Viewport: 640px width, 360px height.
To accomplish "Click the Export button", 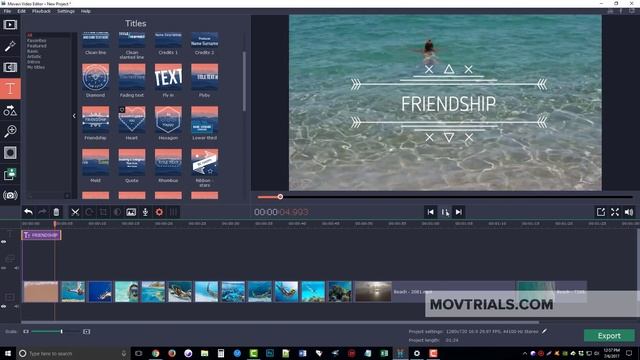I will tap(609, 336).
